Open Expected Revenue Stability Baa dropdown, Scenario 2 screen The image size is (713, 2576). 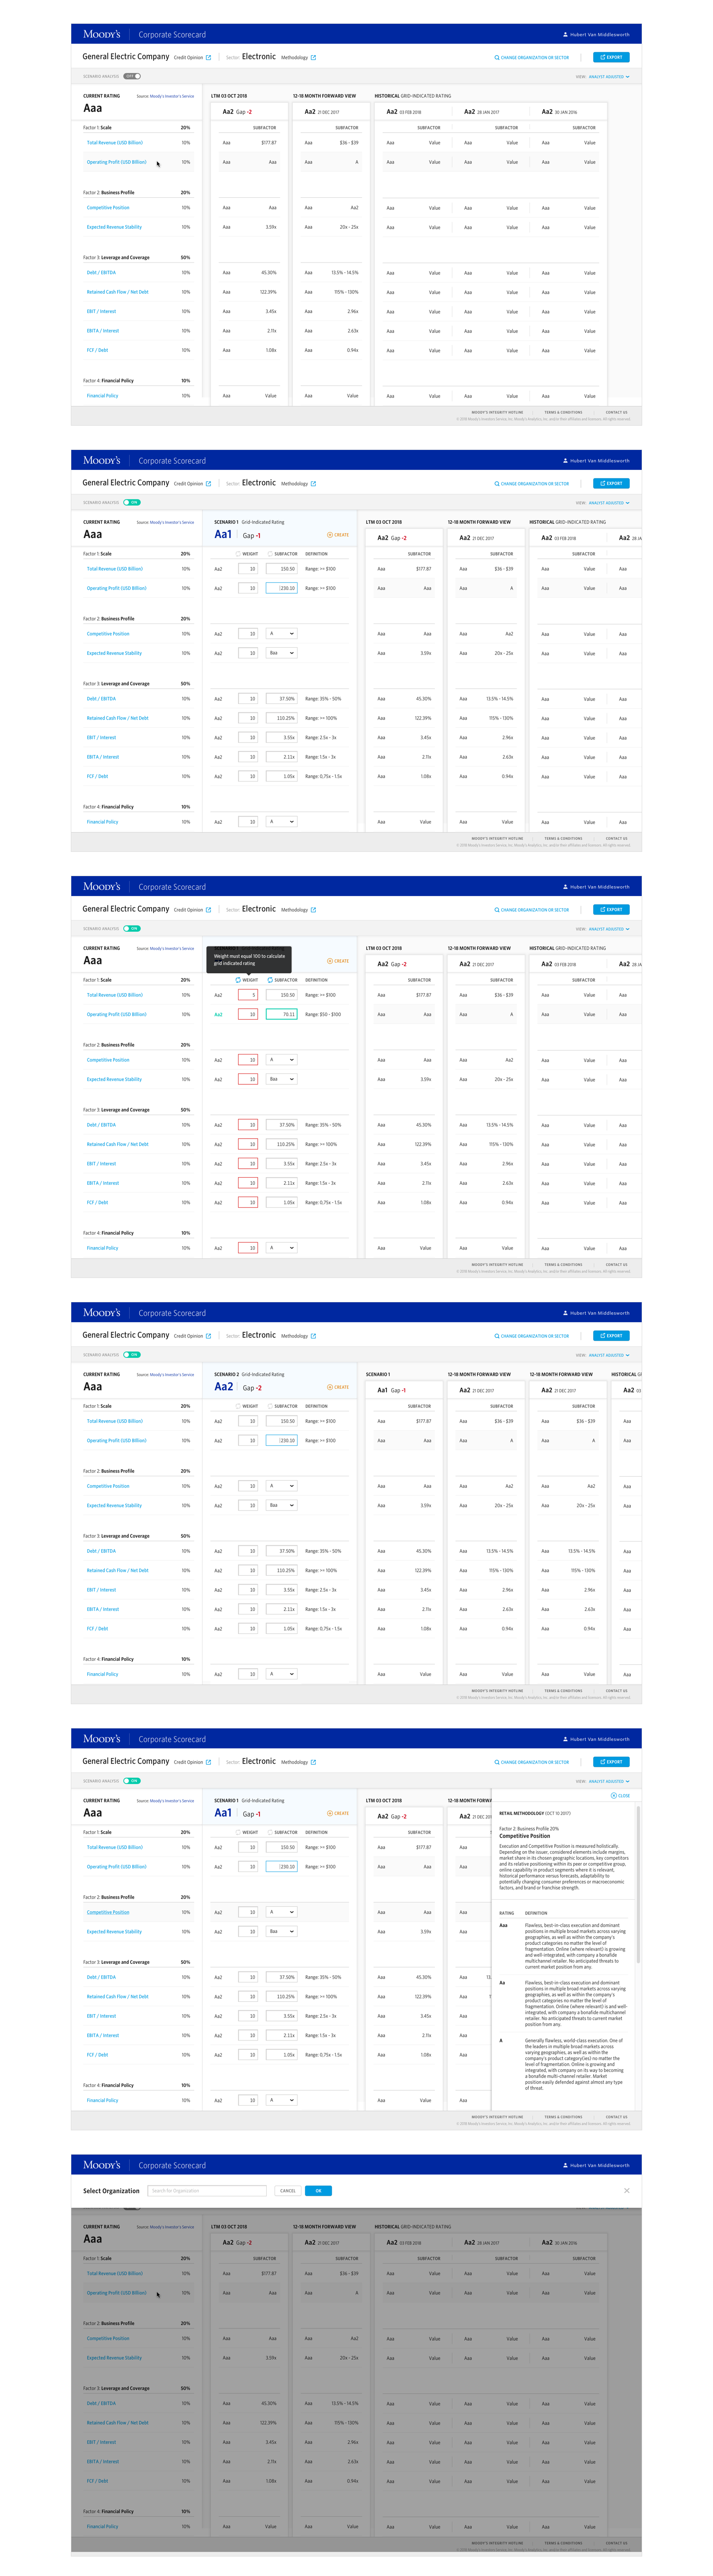tap(282, 1505)
